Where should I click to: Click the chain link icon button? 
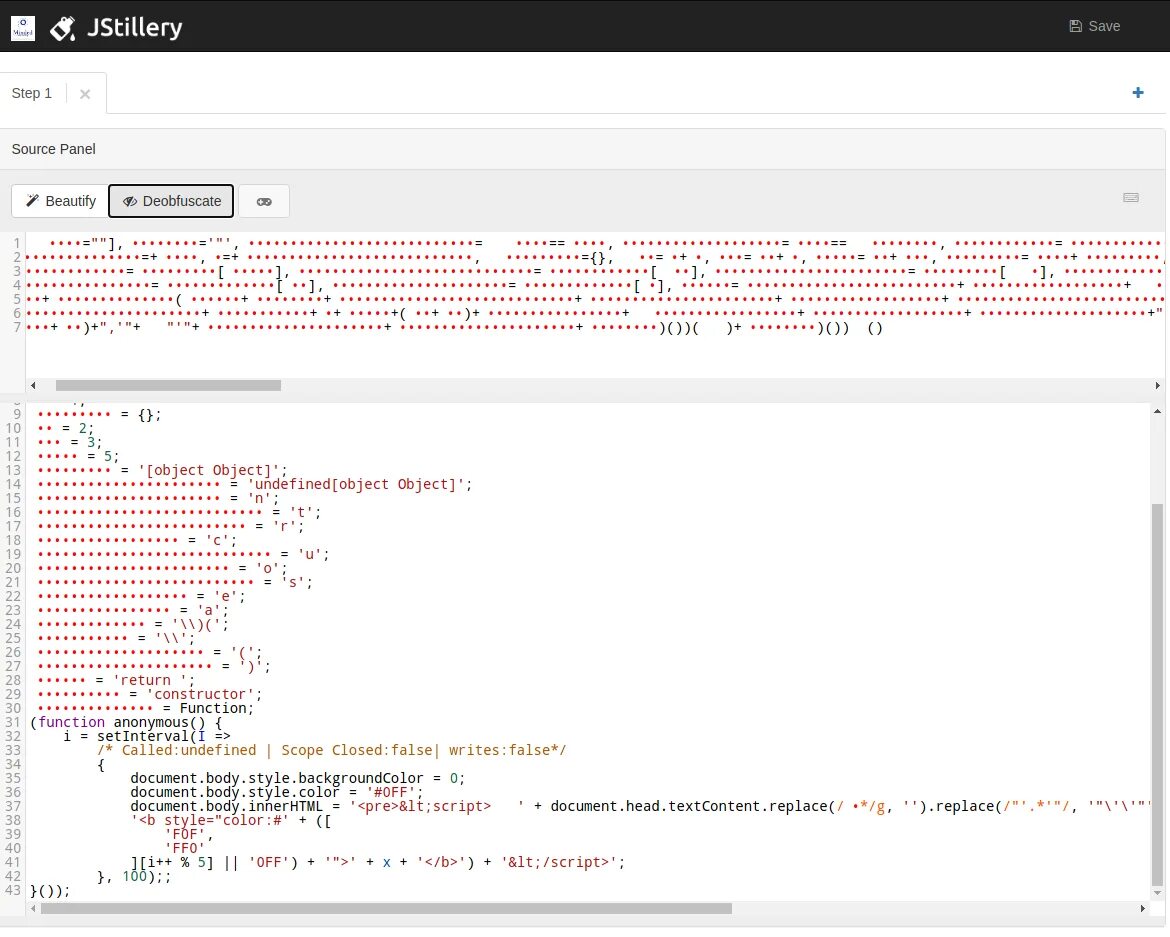click(264, 201)
